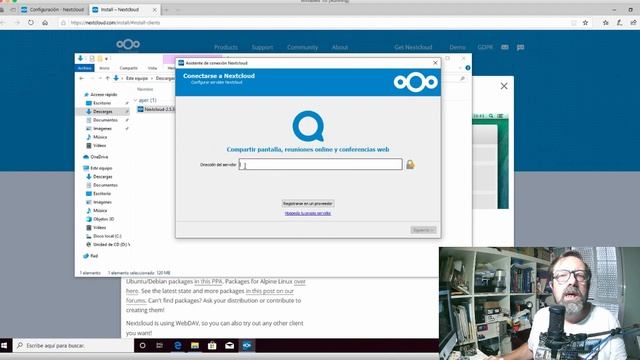Click the 'Get Nextcloud' link on the website

[x=413, y=47]
